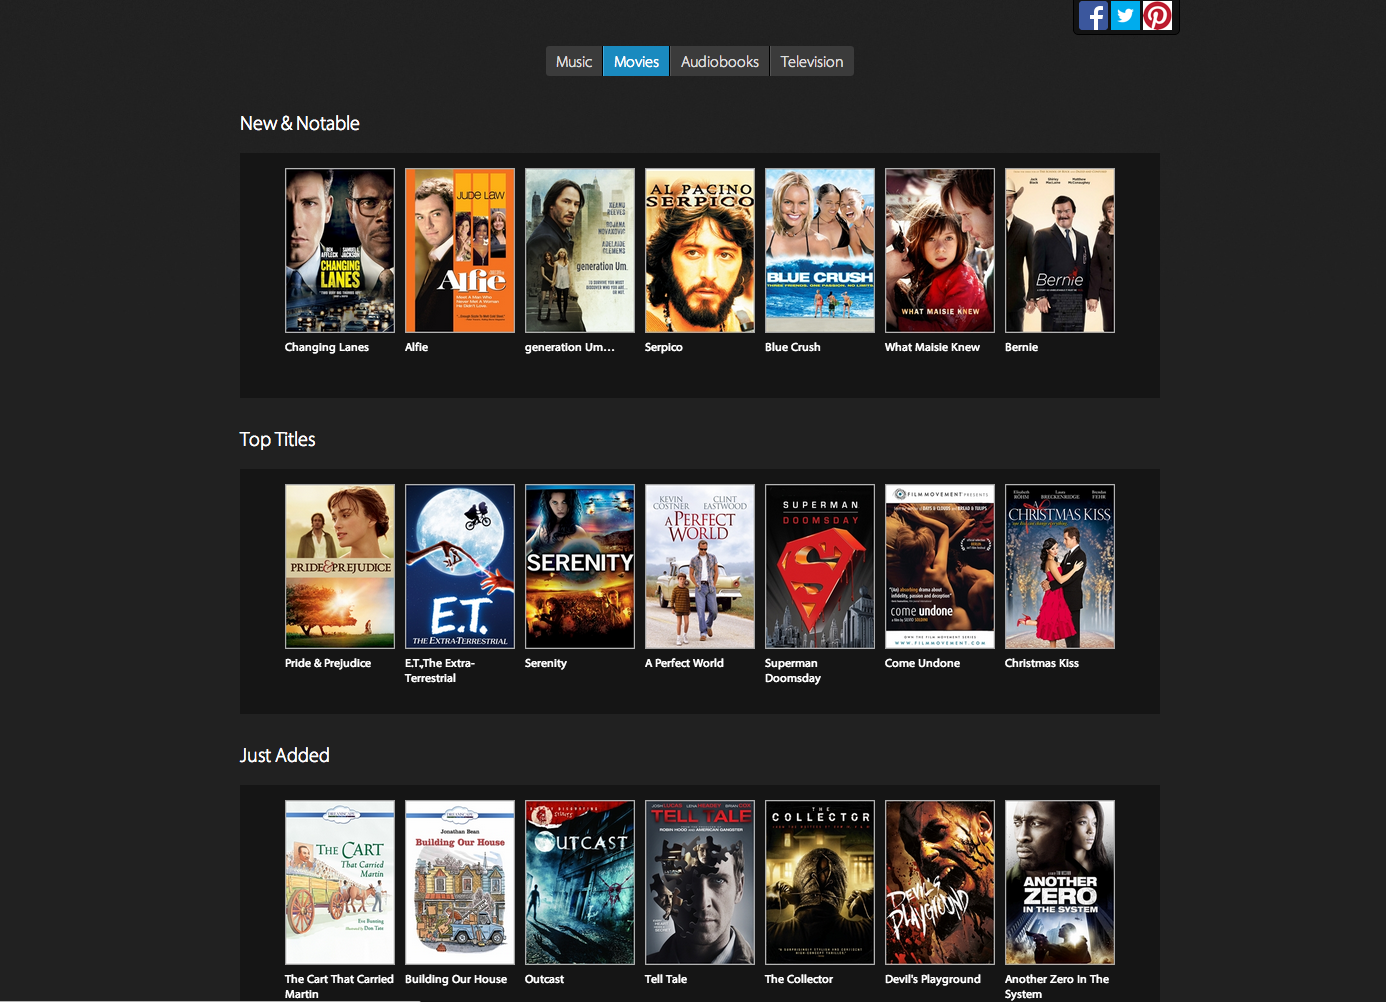Click the Pride & Prejudice title link
The width and height of the screenshot is (1386, 1002).
(328, 663)
